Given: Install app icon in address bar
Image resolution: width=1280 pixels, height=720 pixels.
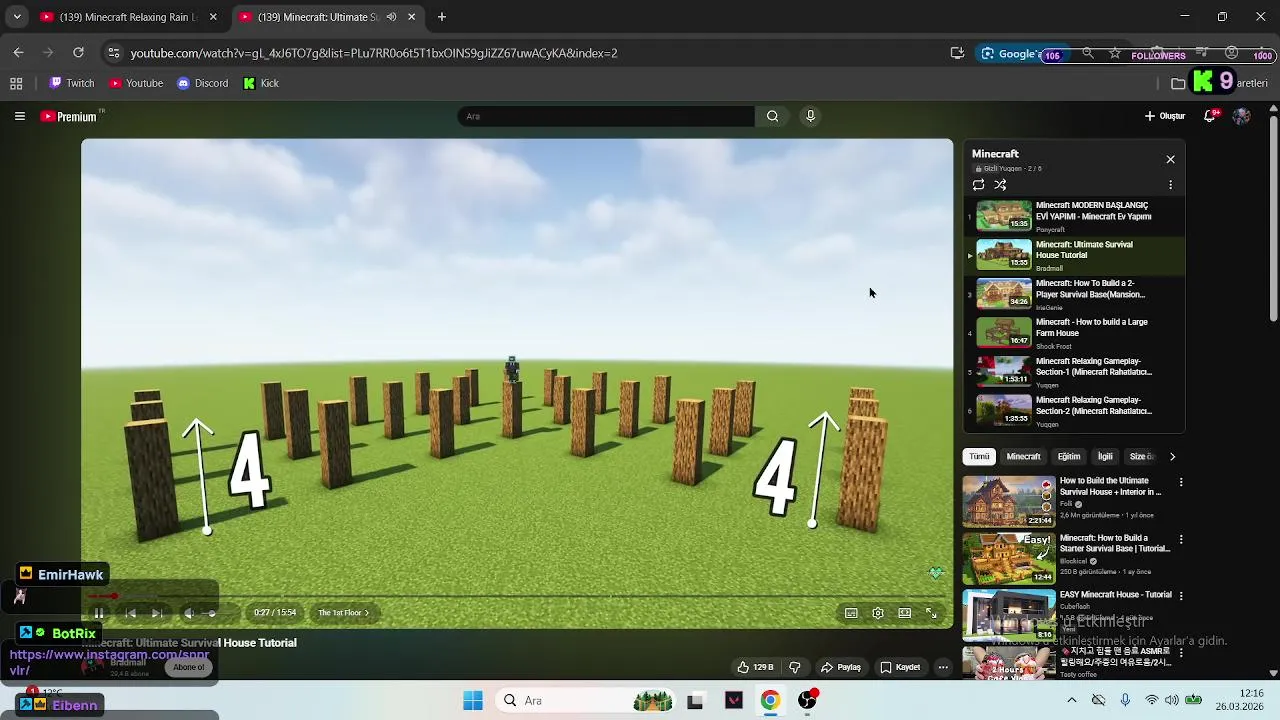Looking at the screenshot, I should point(957,53).
